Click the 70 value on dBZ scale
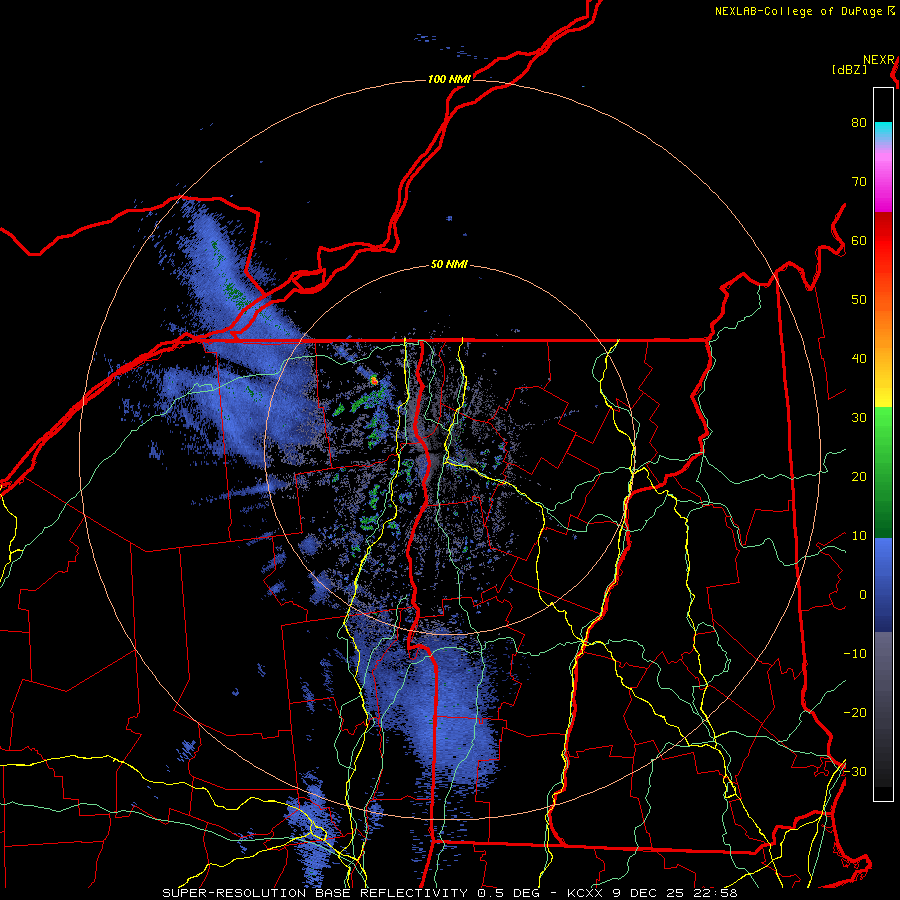 click(x=859, y=182)
